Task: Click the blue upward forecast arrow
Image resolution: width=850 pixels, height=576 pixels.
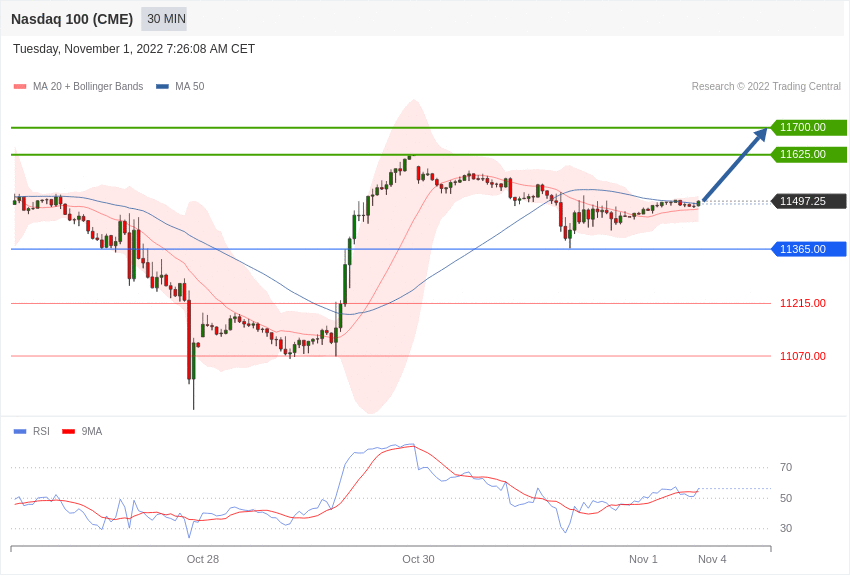Action: [x=735, y=164]
